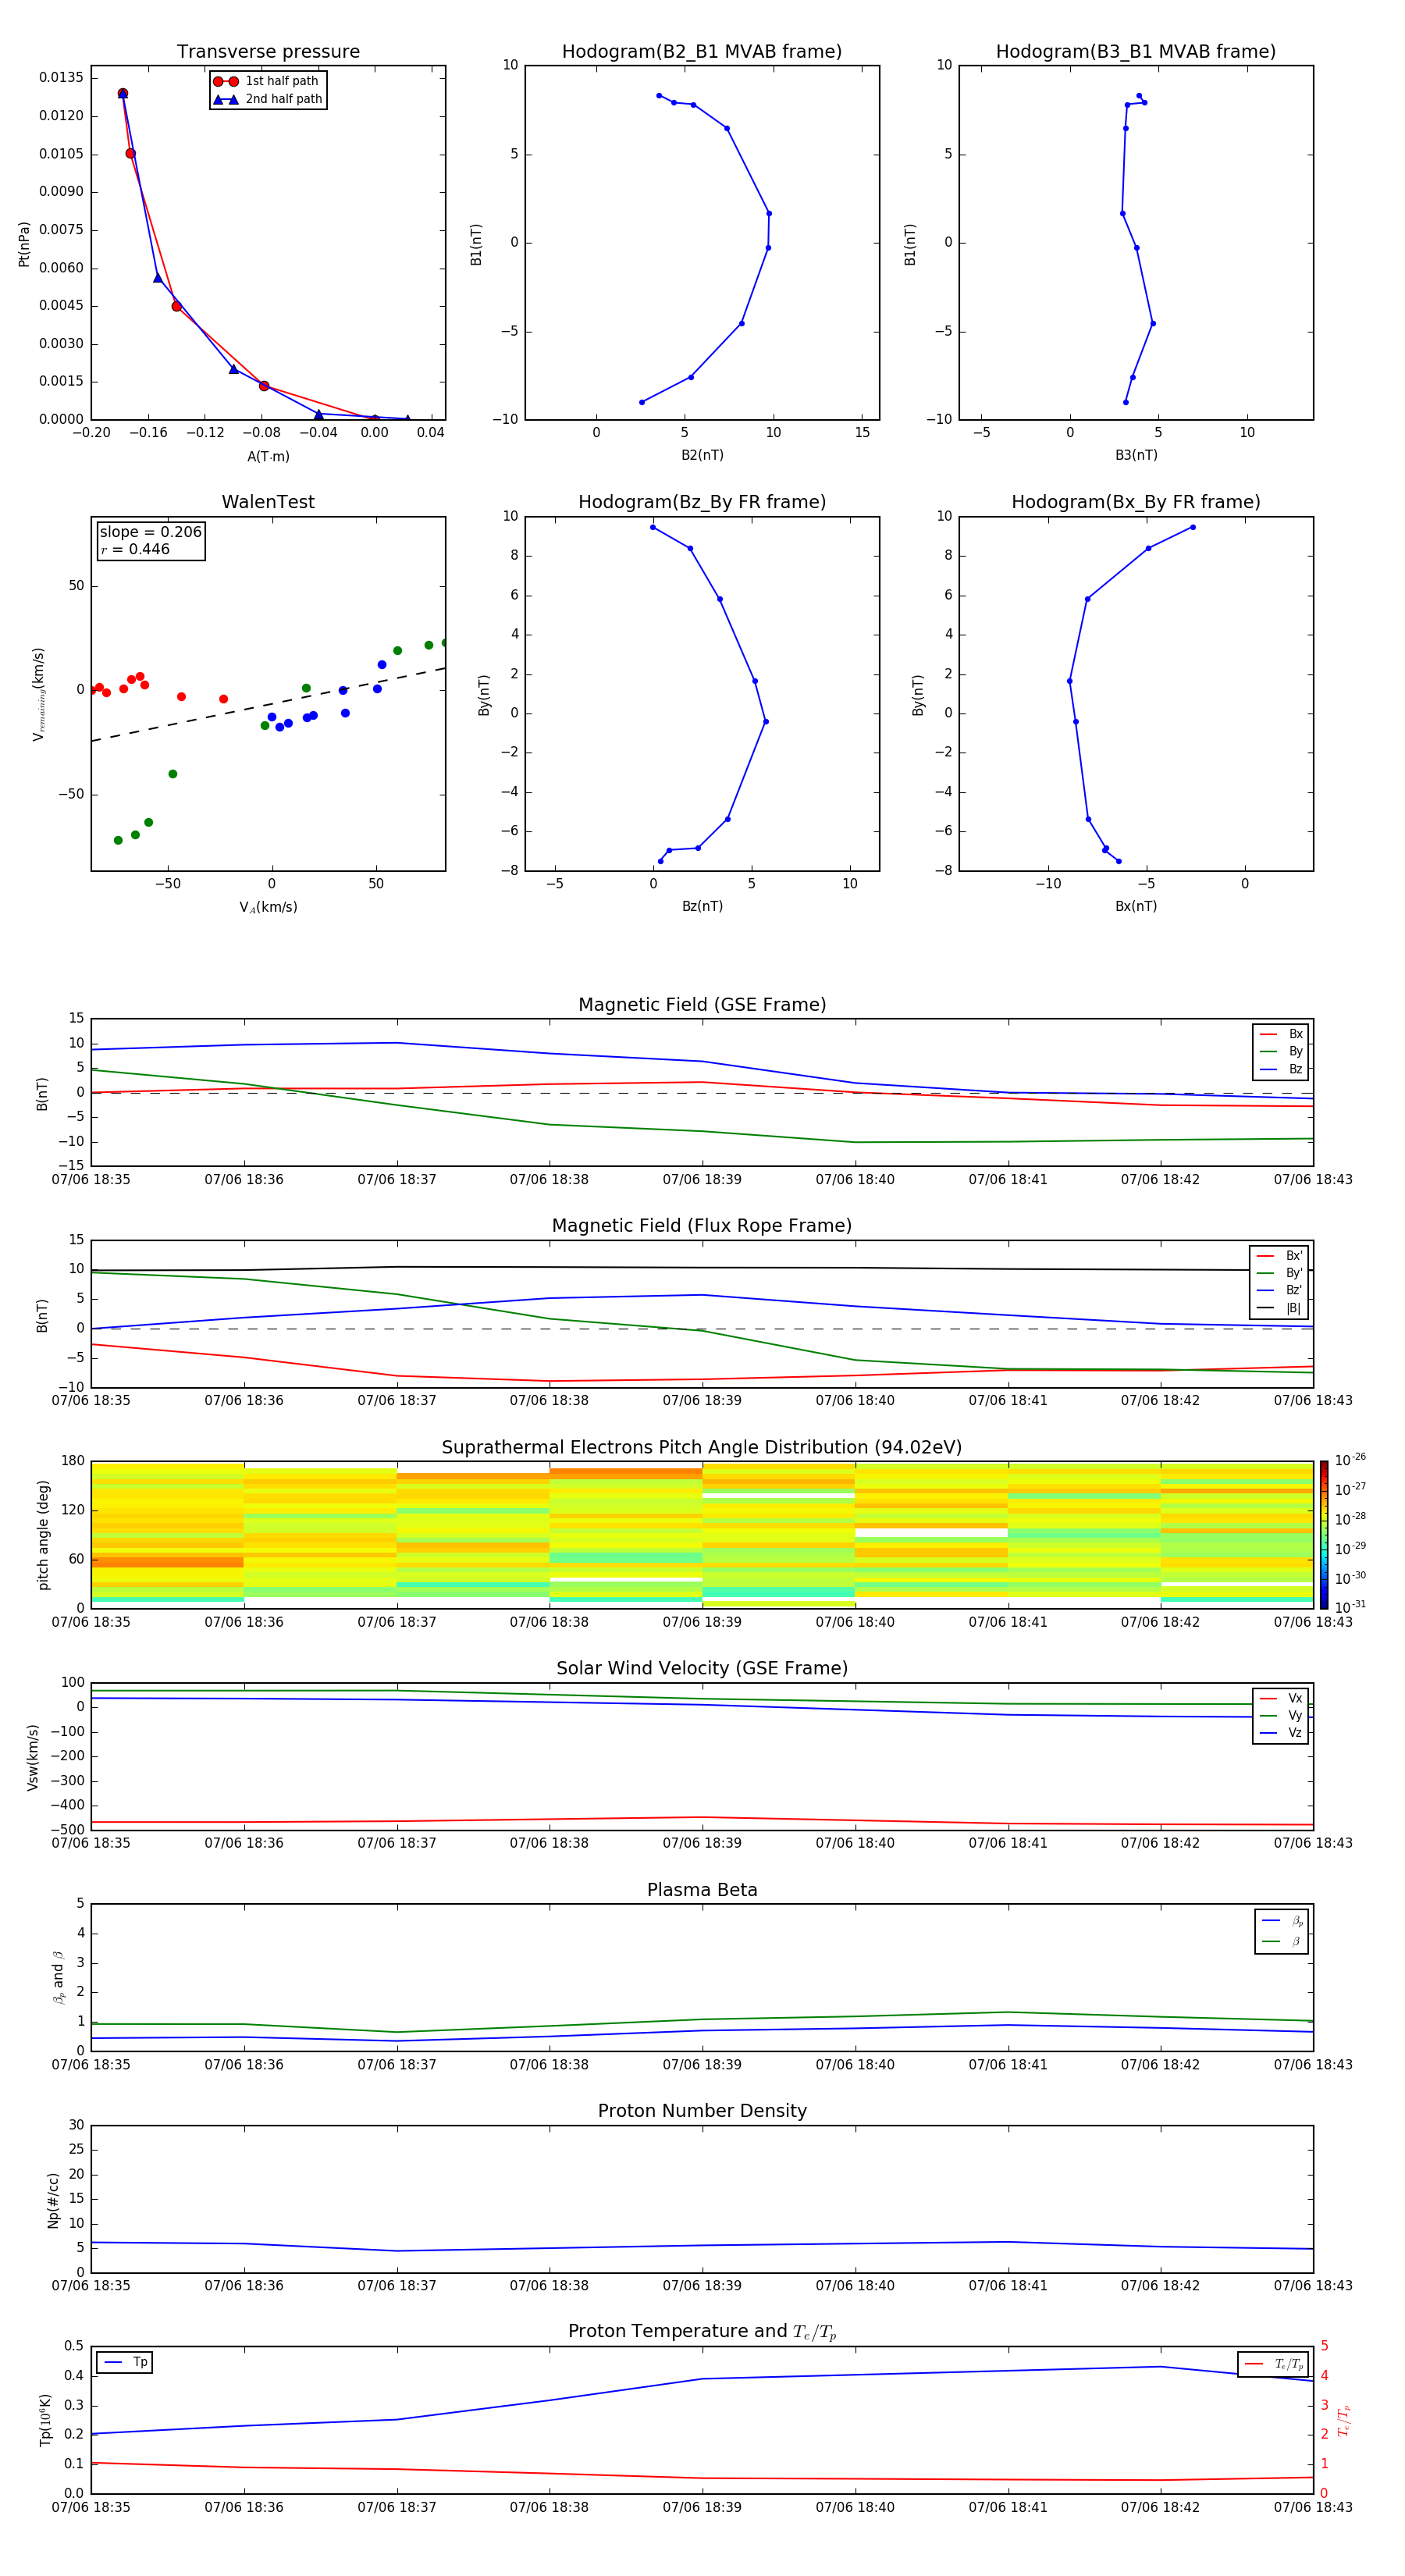Click the red Te/Tp right-axis label
1405x2576 pixels.
(1343, 2421)
